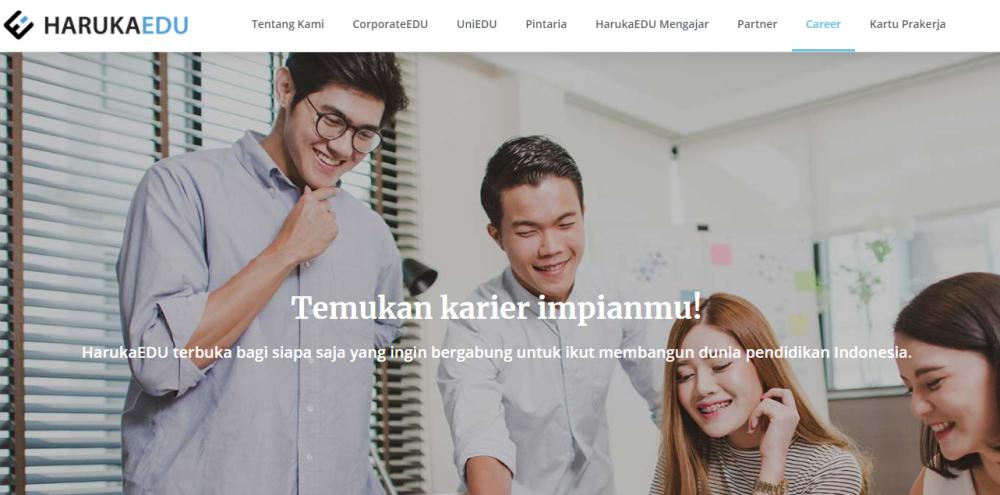Open the Pintaria navigation link
The width and height of the screenshot is (1000, 495).
[x=546, y=24]
